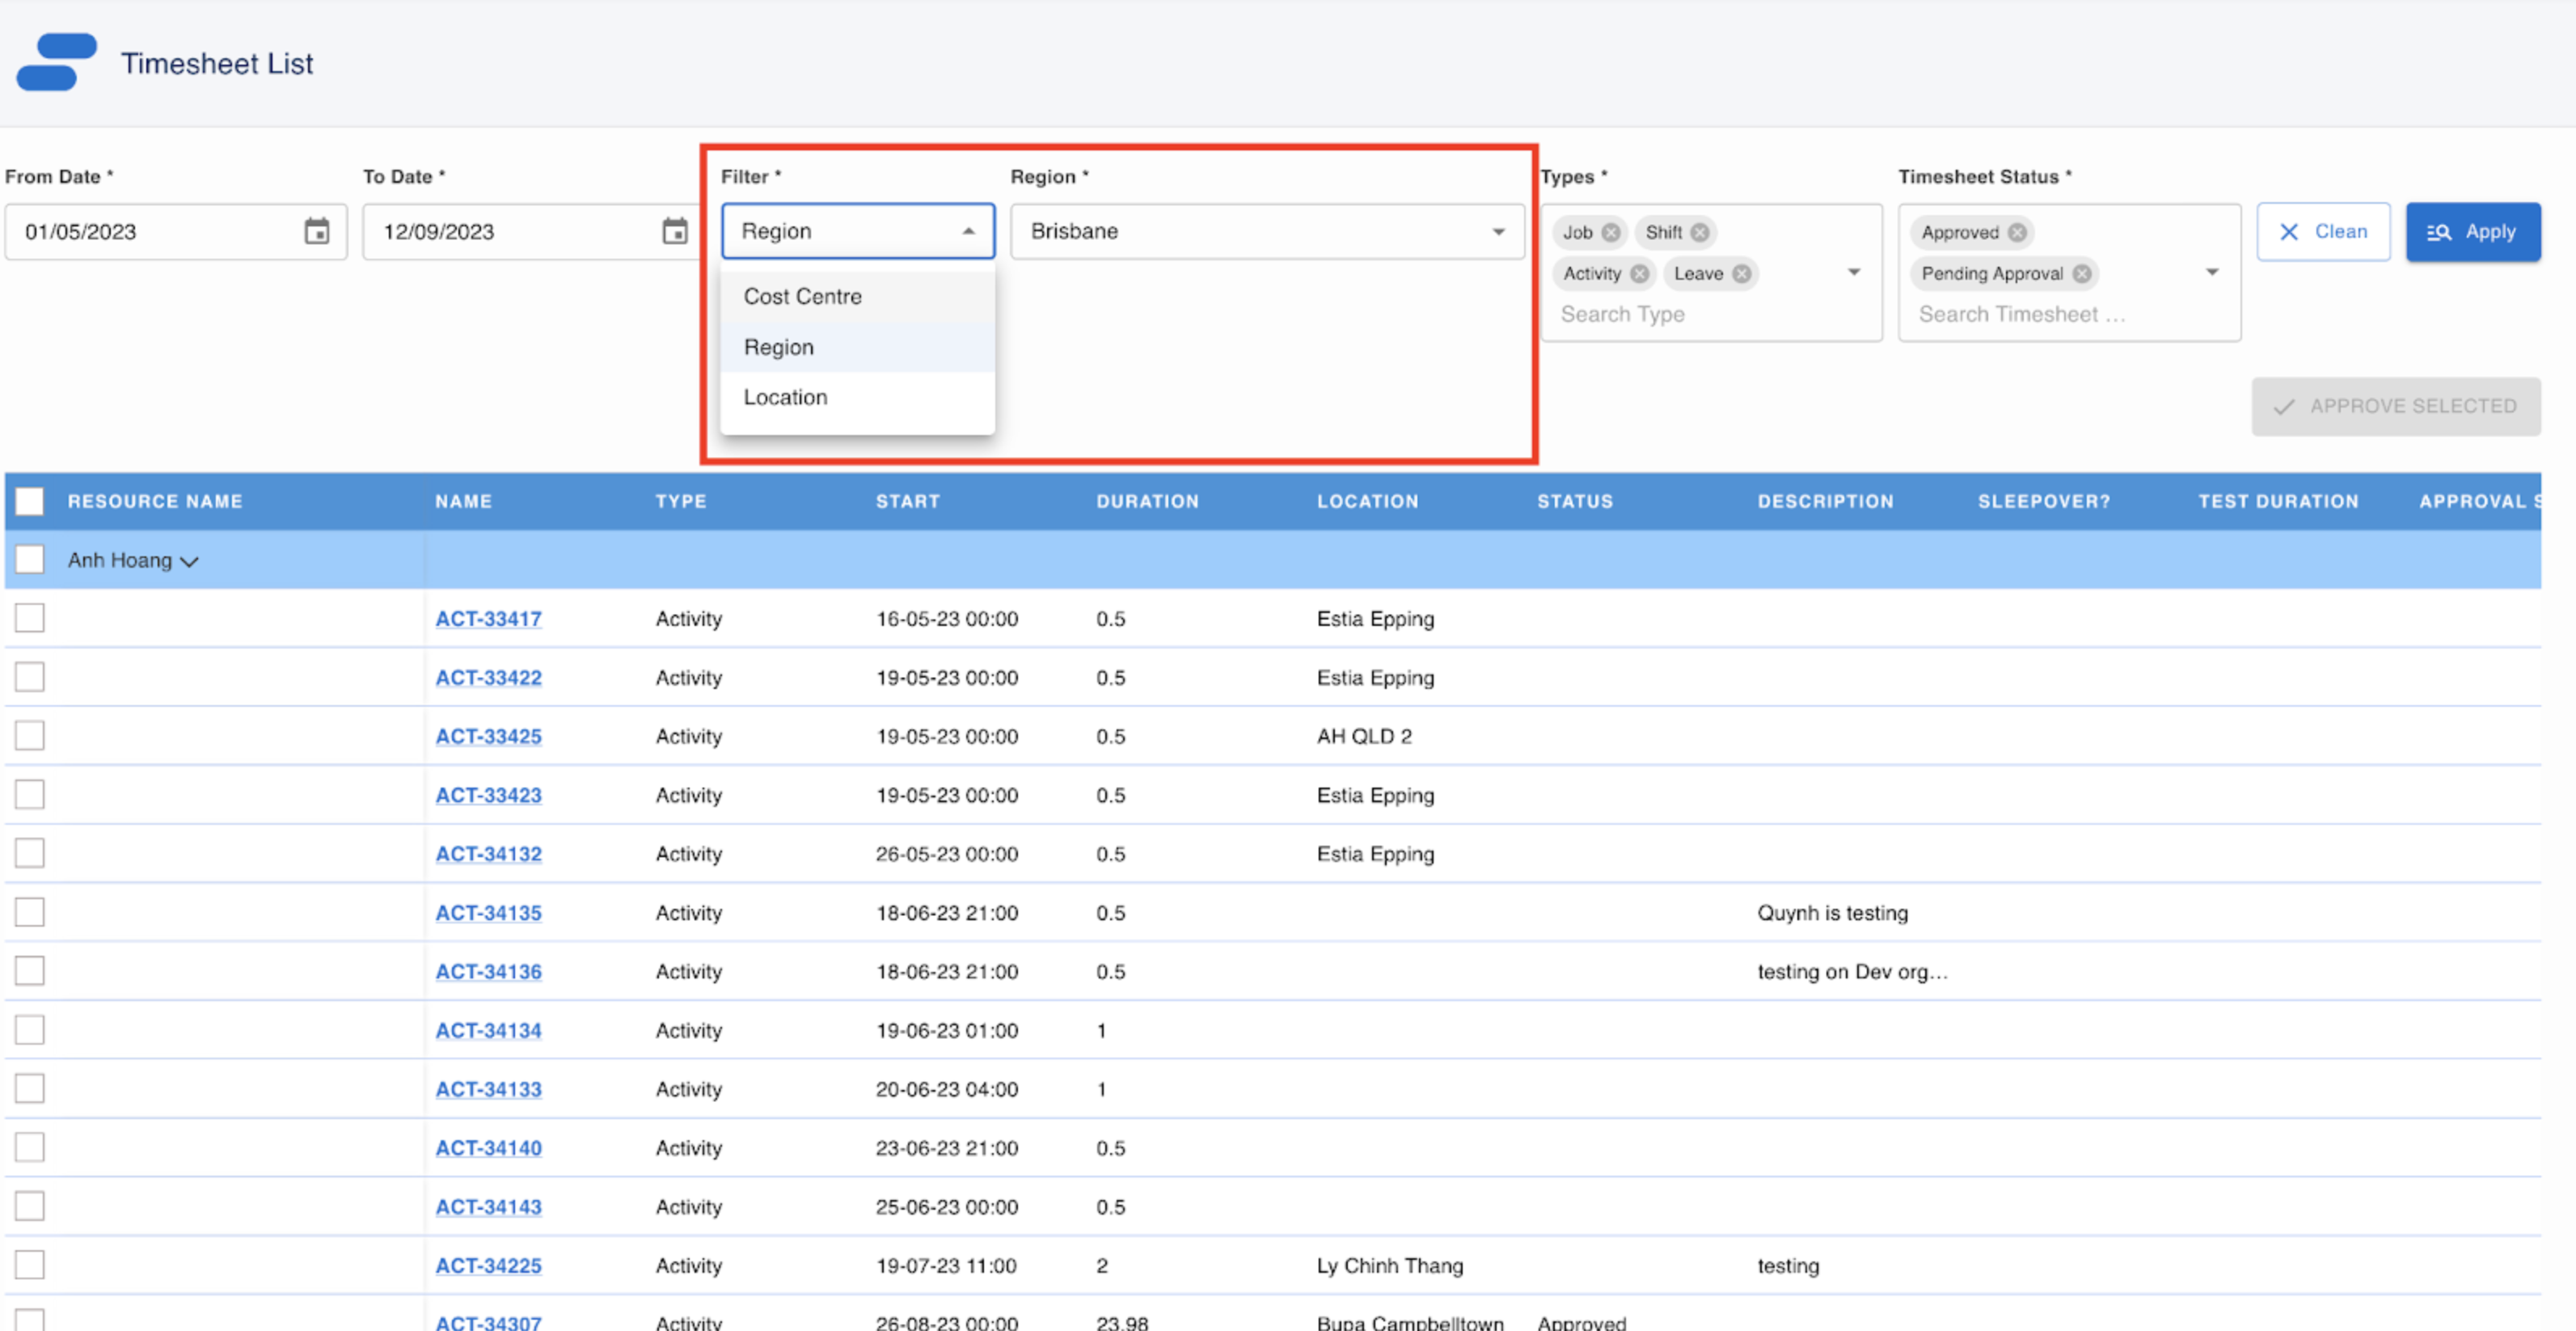
Task: Select the checkbox for row ACT-34135
Action: (x=30, y=912)
